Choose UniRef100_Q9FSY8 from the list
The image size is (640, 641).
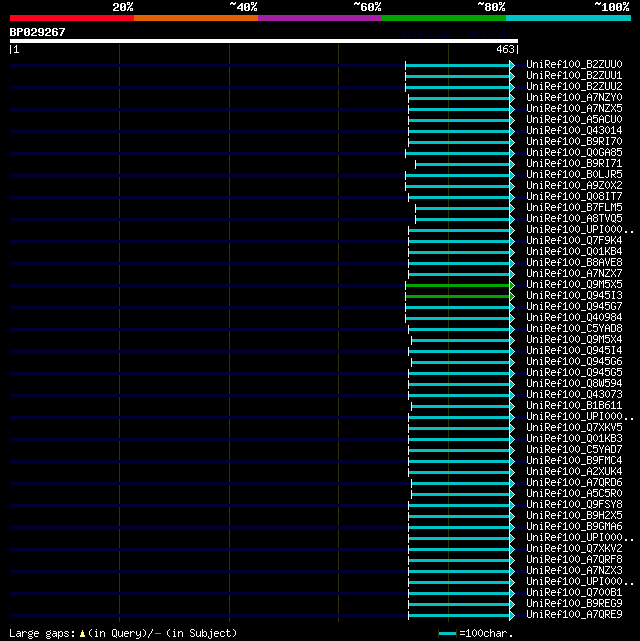[574, 505]
